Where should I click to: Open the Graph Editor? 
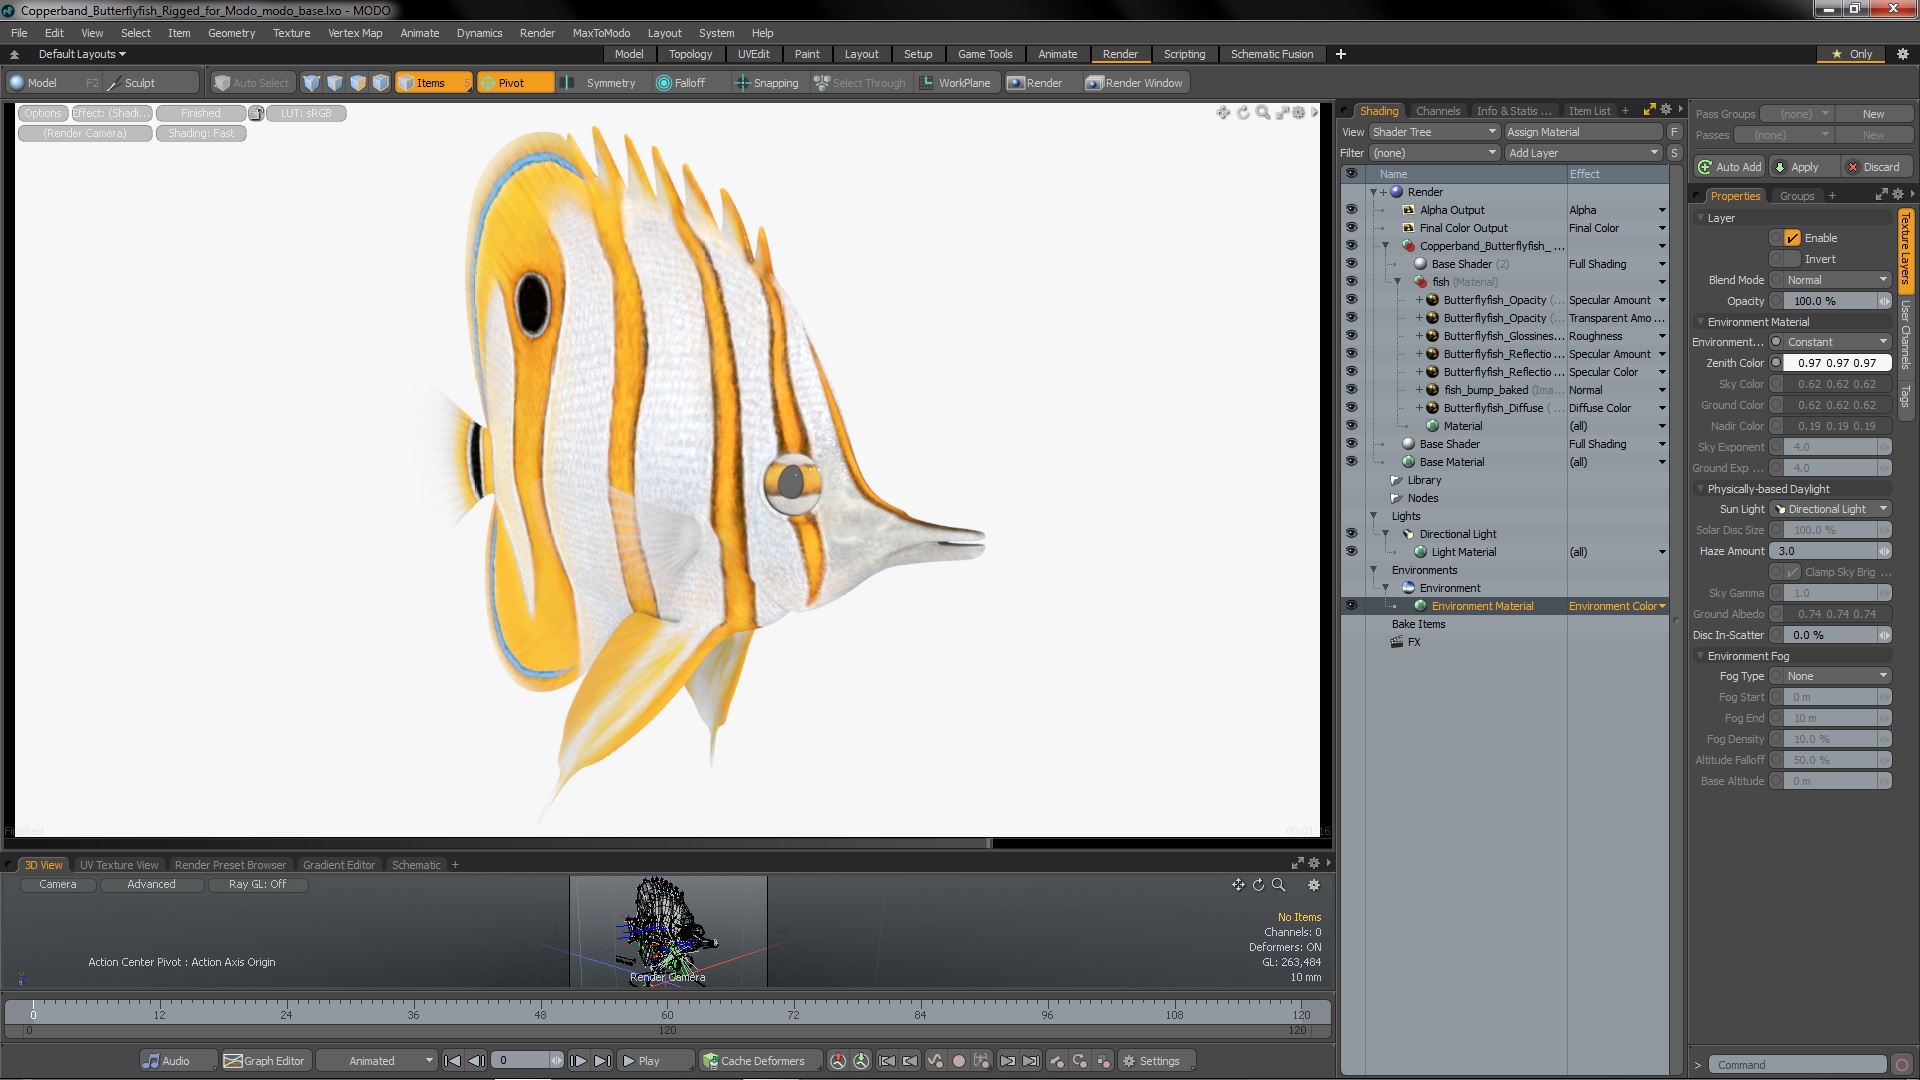click(265, 1061)
